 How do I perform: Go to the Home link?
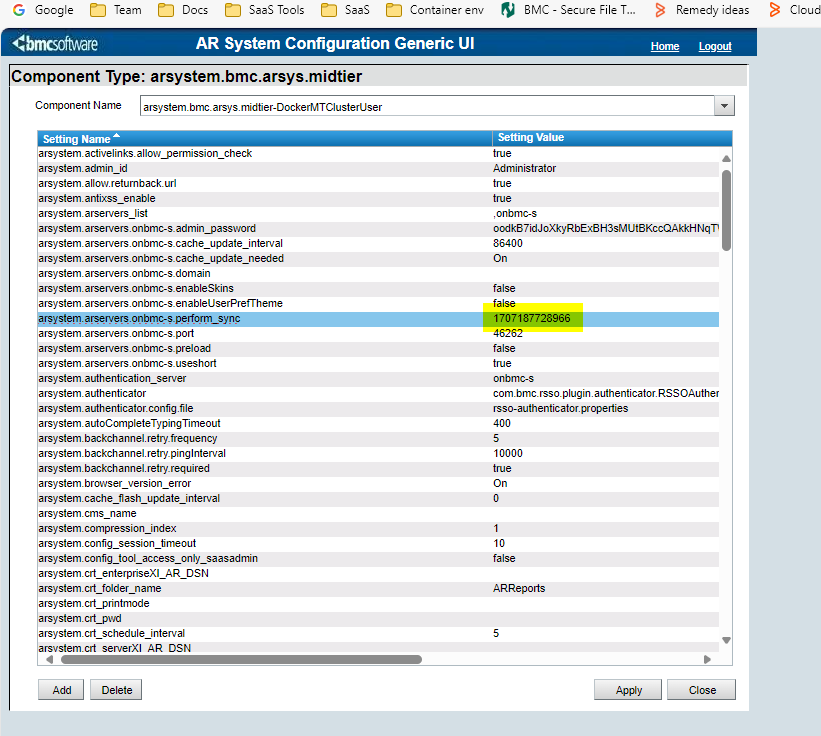pyautogui.click(x=665, y=46)
